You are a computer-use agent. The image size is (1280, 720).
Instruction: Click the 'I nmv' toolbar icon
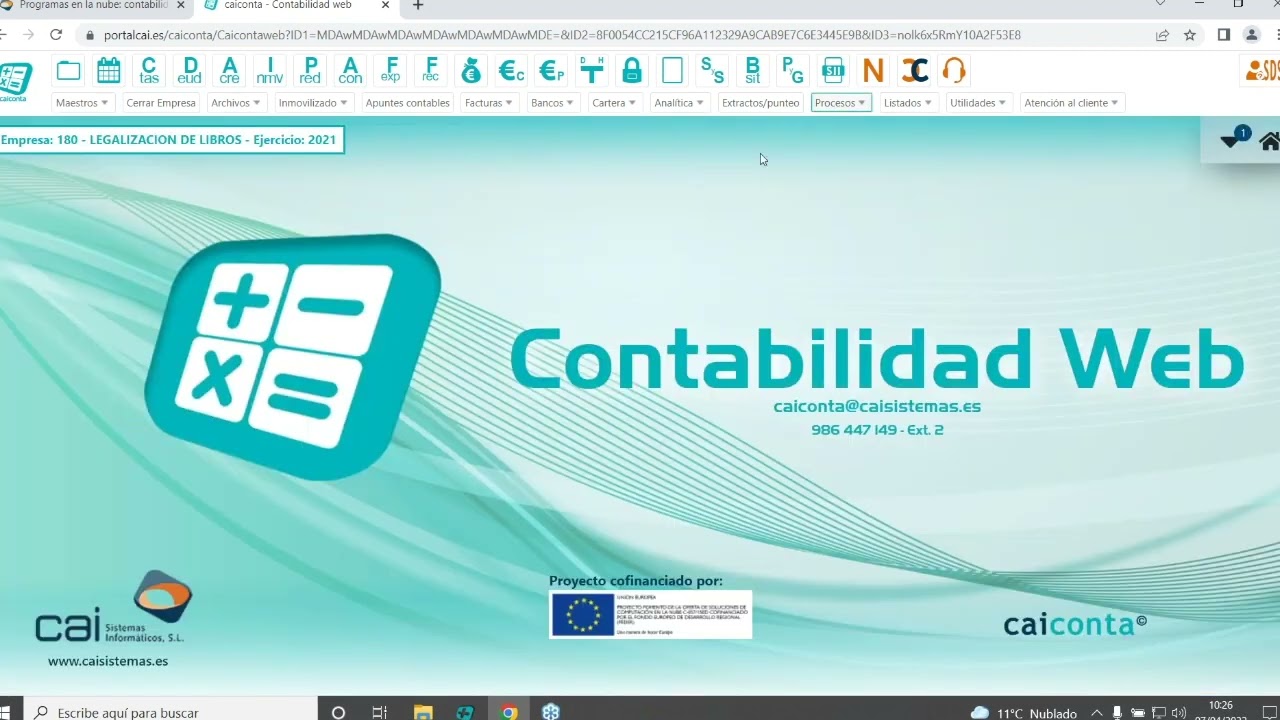click(269, 71)
